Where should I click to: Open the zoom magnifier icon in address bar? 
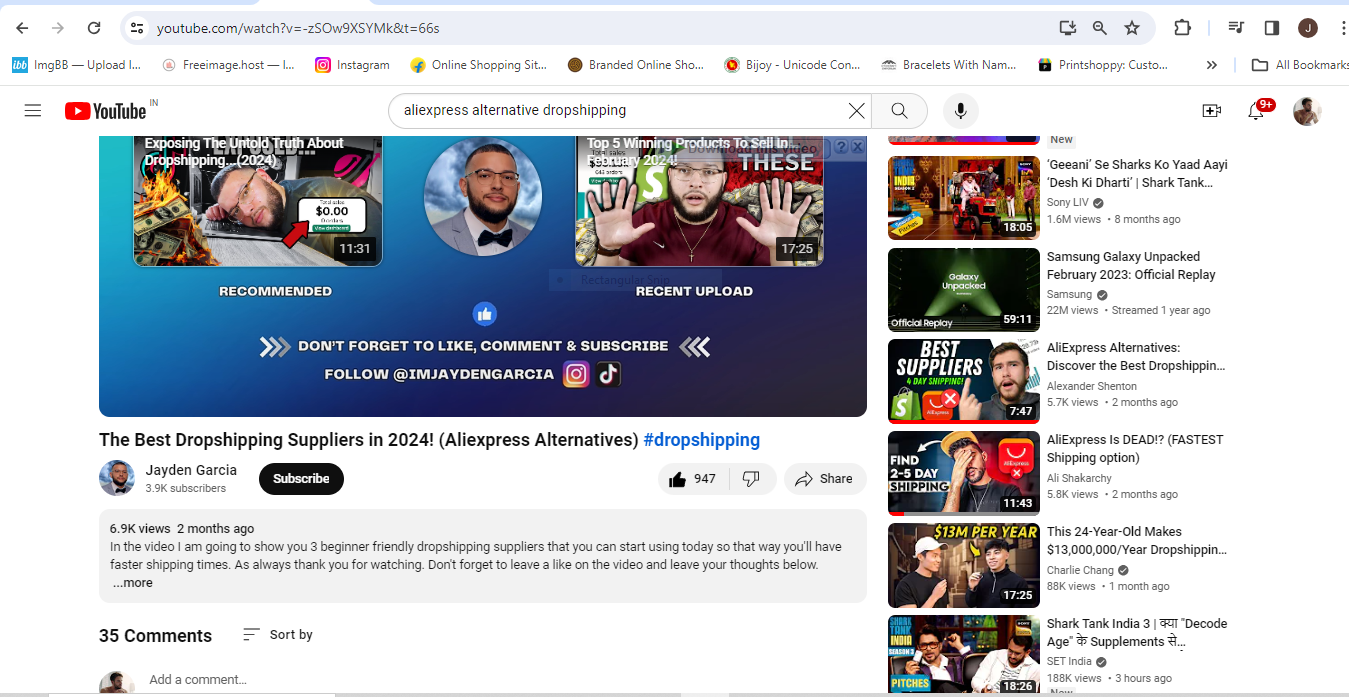coord(1100,28)
